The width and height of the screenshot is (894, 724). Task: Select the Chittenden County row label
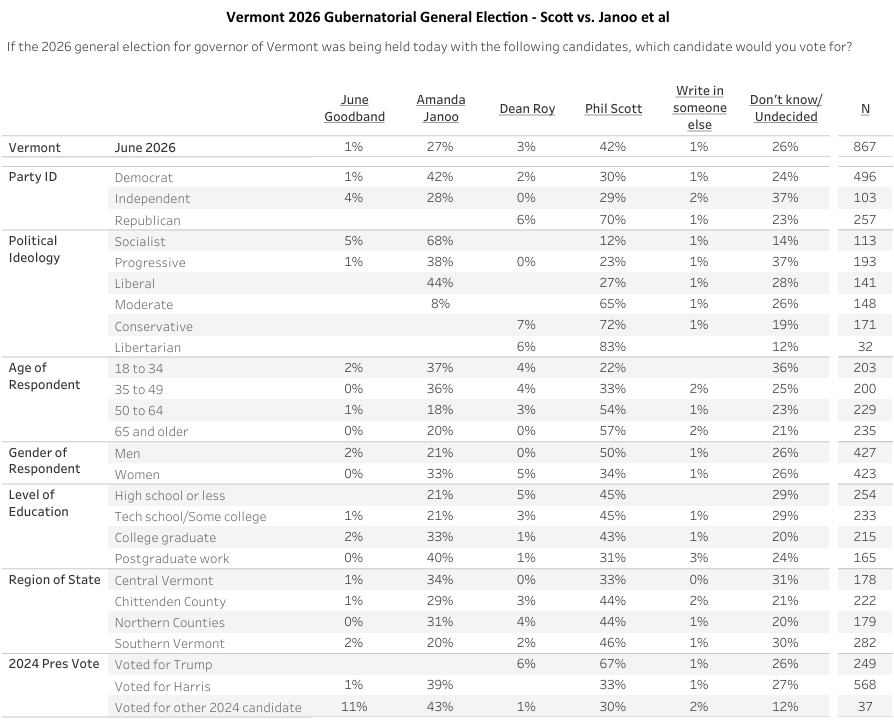click(x=170, y=601)
